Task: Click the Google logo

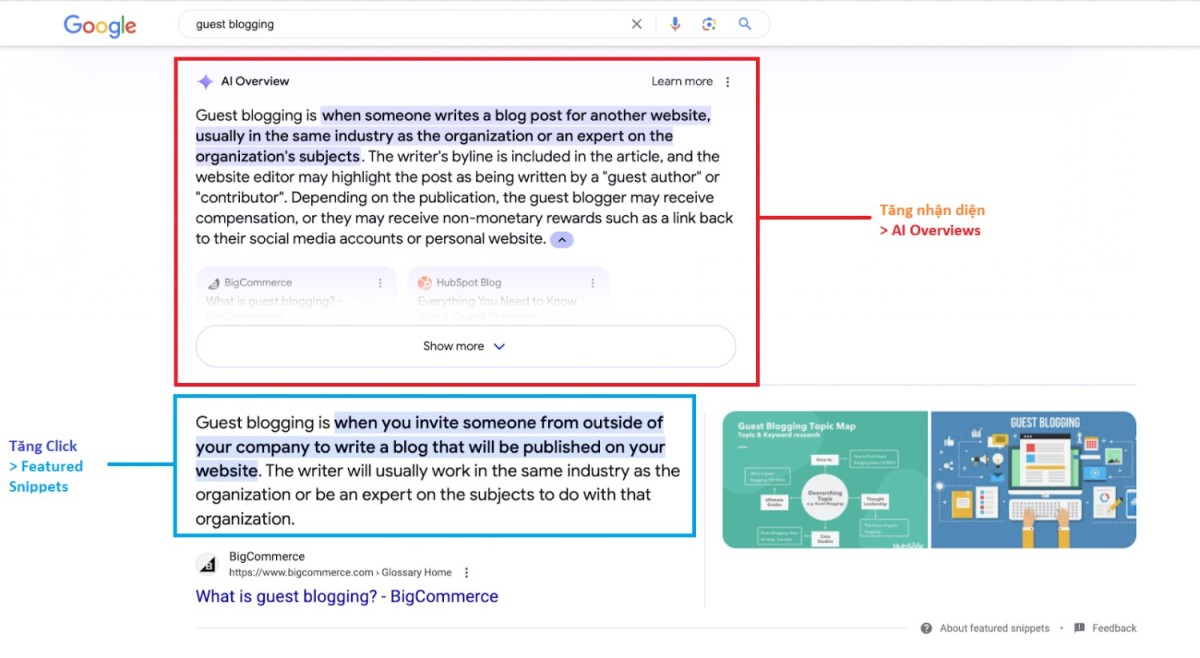Action: [x=100, y=25]
